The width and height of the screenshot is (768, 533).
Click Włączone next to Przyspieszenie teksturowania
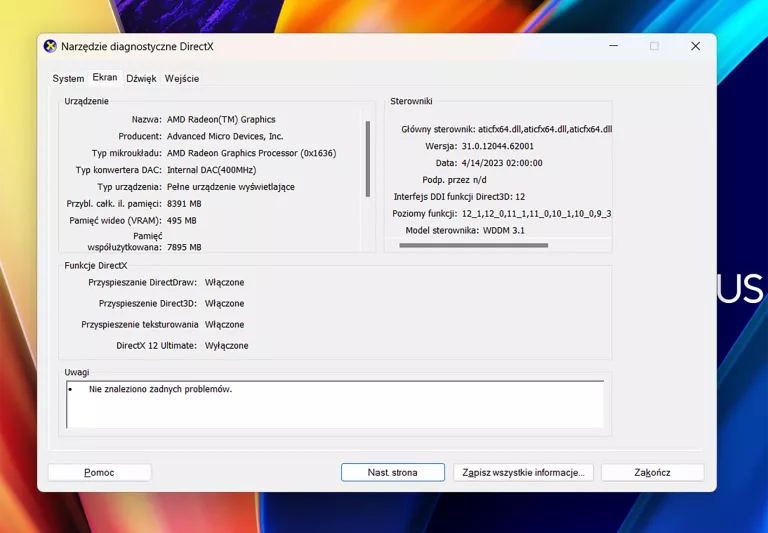pos(224,325)
